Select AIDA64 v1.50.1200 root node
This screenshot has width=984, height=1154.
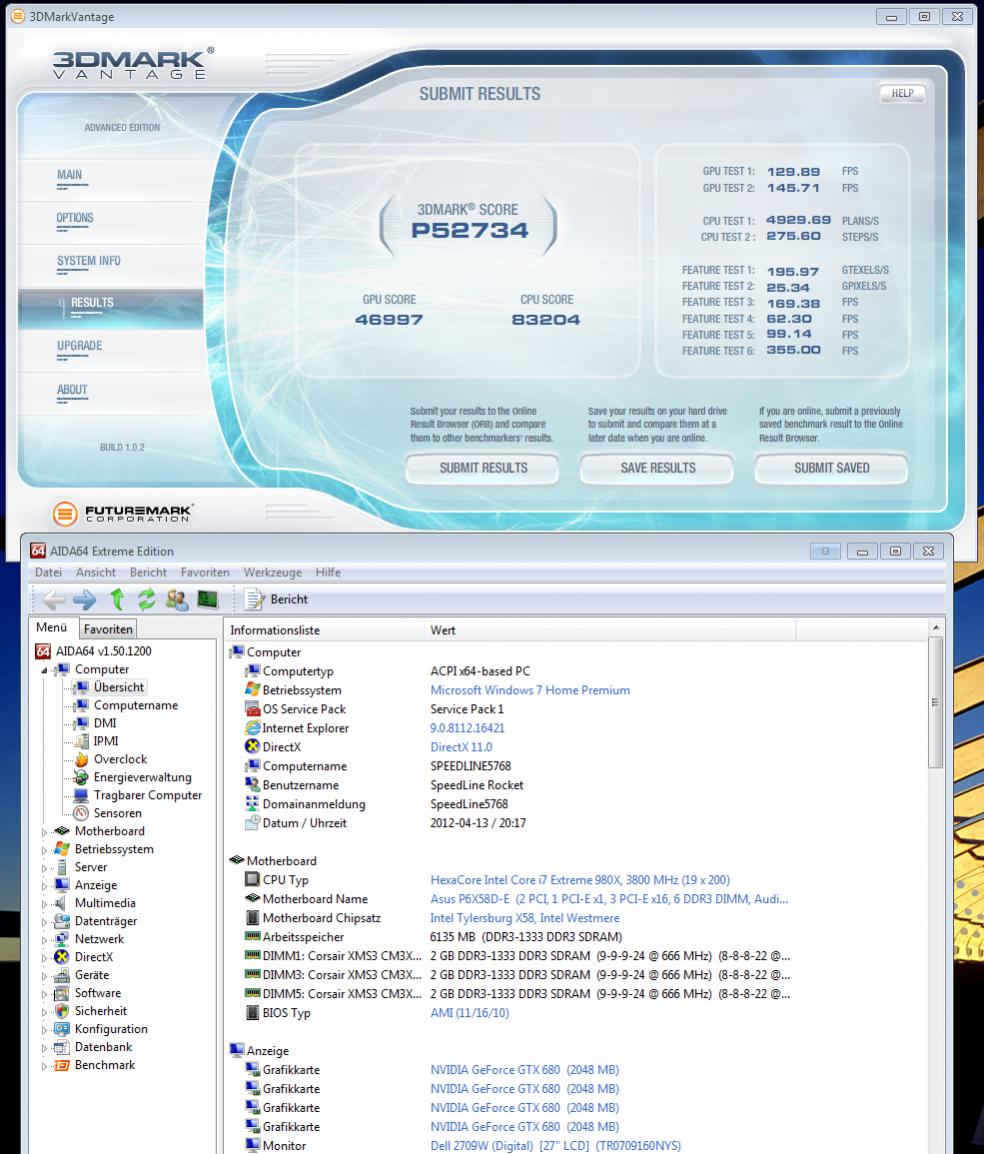[103, 651]
